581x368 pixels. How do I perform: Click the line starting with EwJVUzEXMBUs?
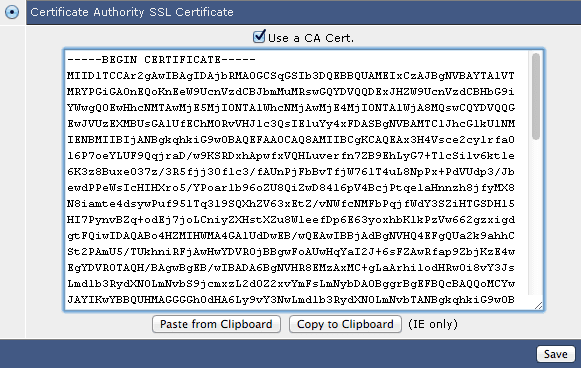click(291, 124)
